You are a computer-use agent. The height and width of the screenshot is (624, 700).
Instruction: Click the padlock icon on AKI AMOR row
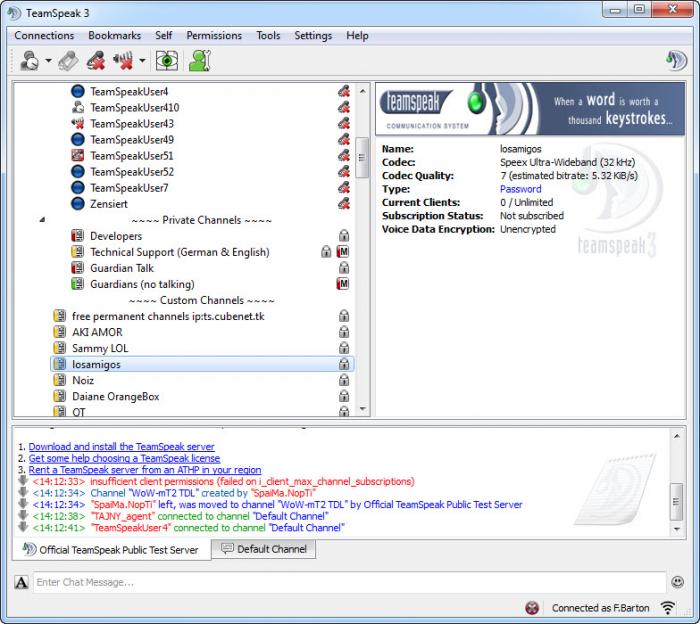[x=344, y=332]
